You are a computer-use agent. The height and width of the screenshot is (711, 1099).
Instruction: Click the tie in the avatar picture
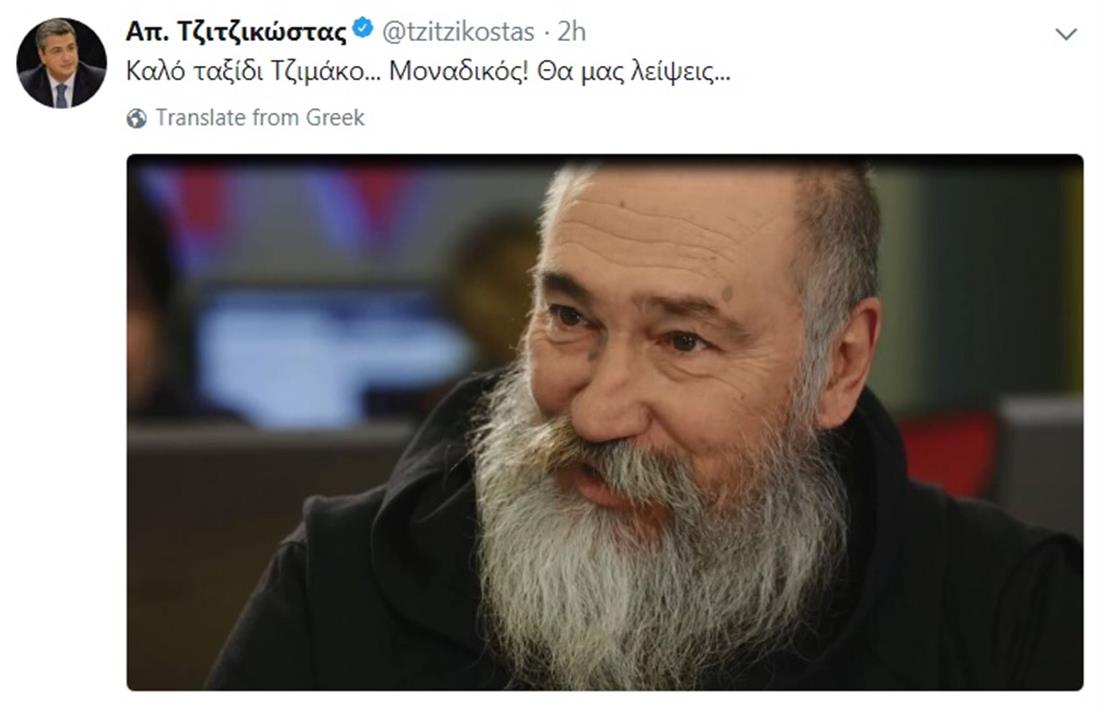tap(61, 95)
